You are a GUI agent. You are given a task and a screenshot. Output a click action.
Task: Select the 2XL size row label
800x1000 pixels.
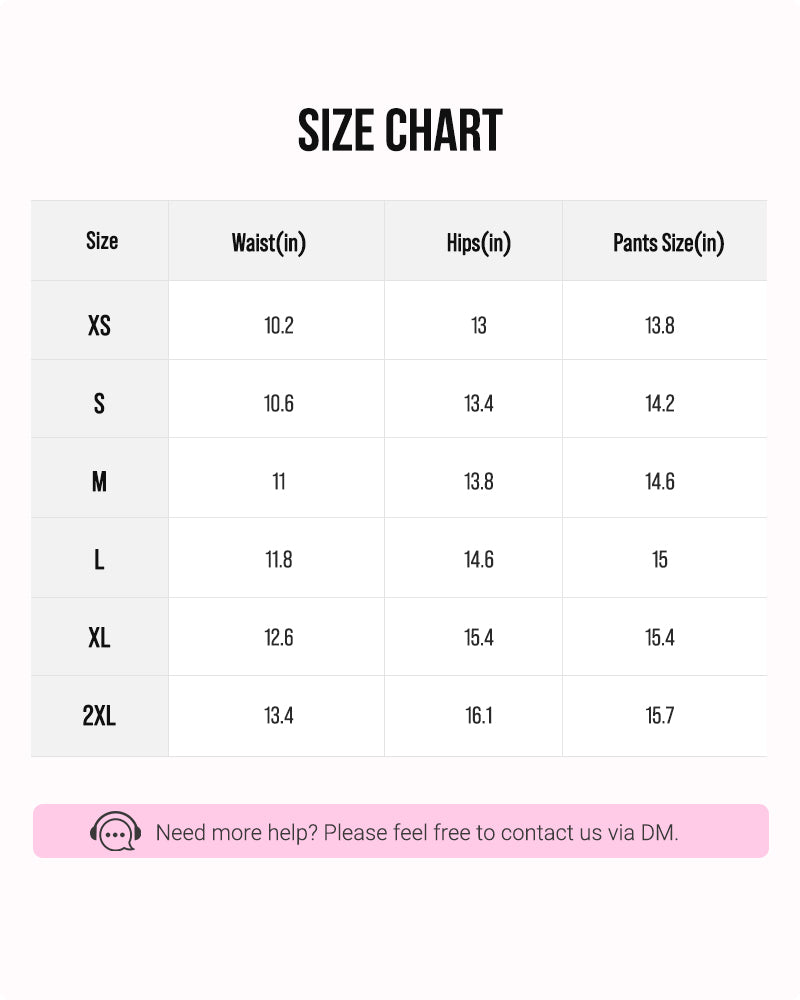click(x=99, y=716)
